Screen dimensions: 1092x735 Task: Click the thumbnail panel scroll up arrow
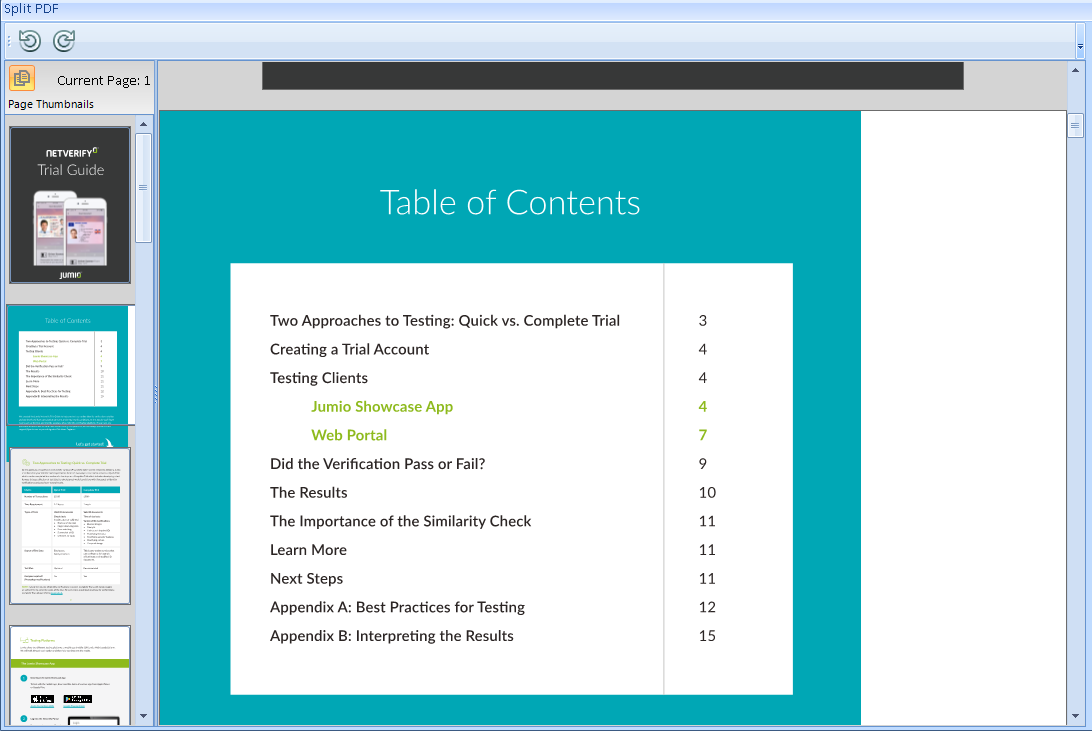click(x=143, y=124)
